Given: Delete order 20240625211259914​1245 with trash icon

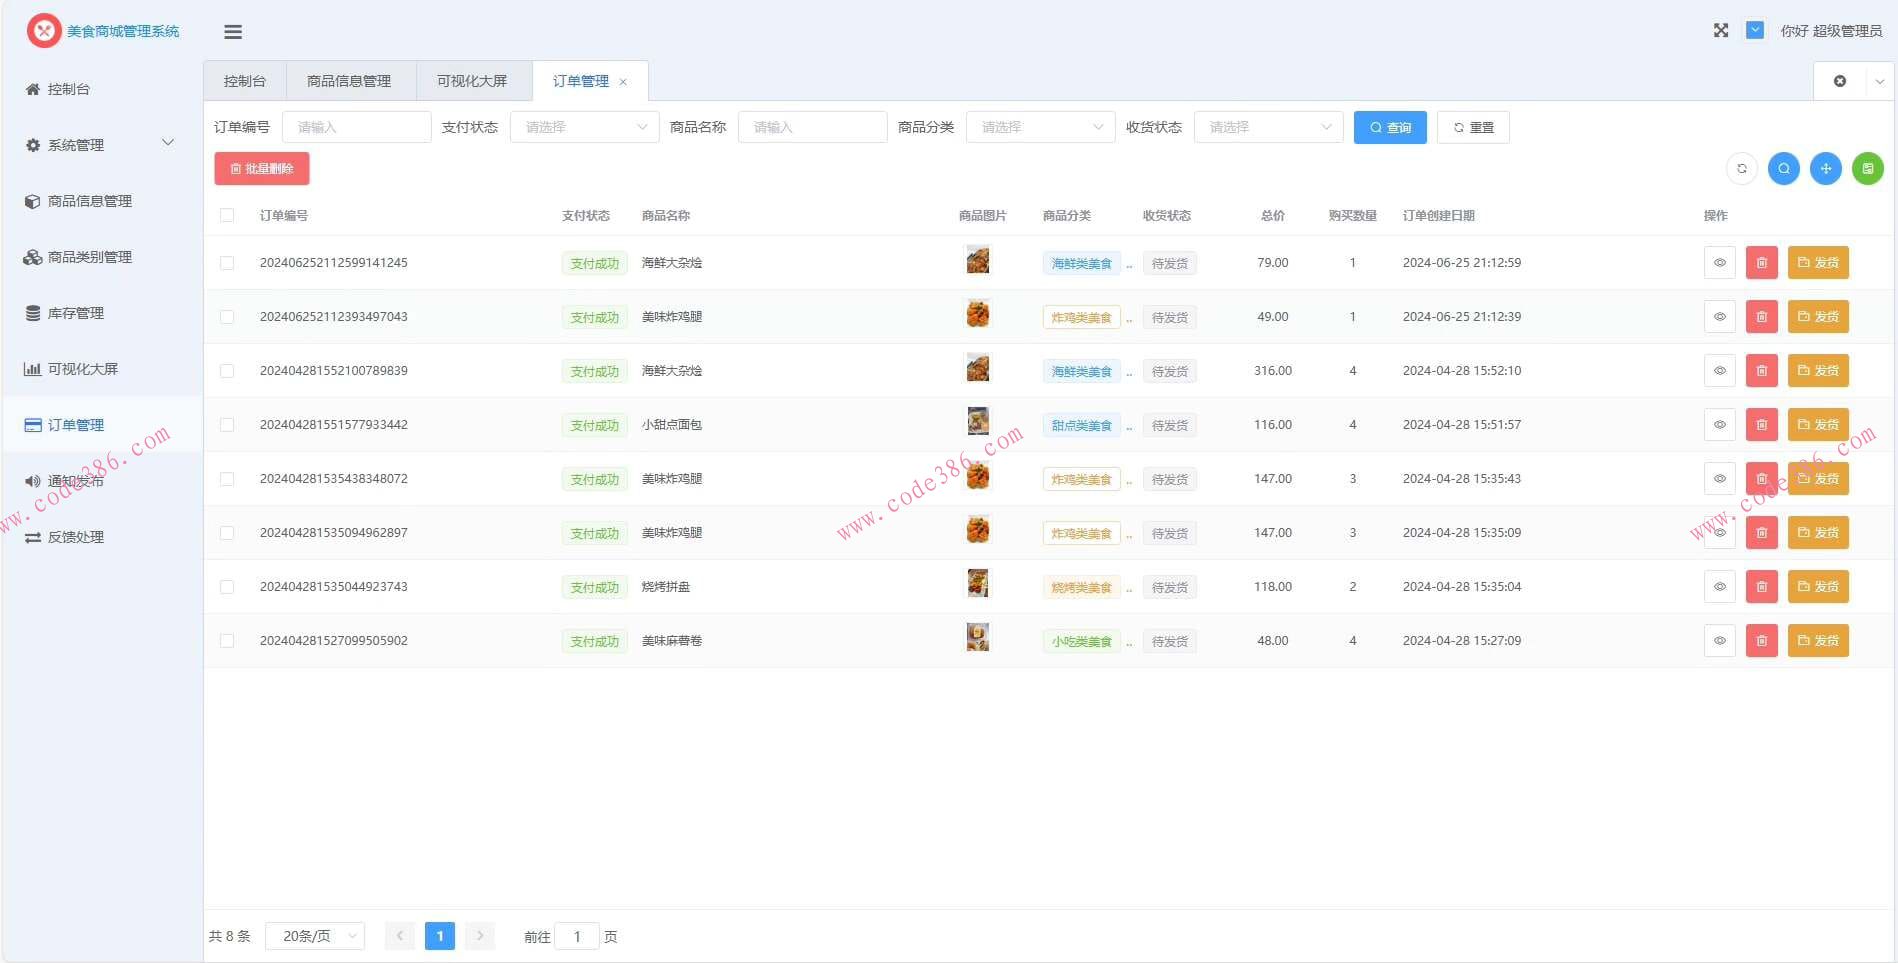Looking at the screenshot, I should point(1761,263).
